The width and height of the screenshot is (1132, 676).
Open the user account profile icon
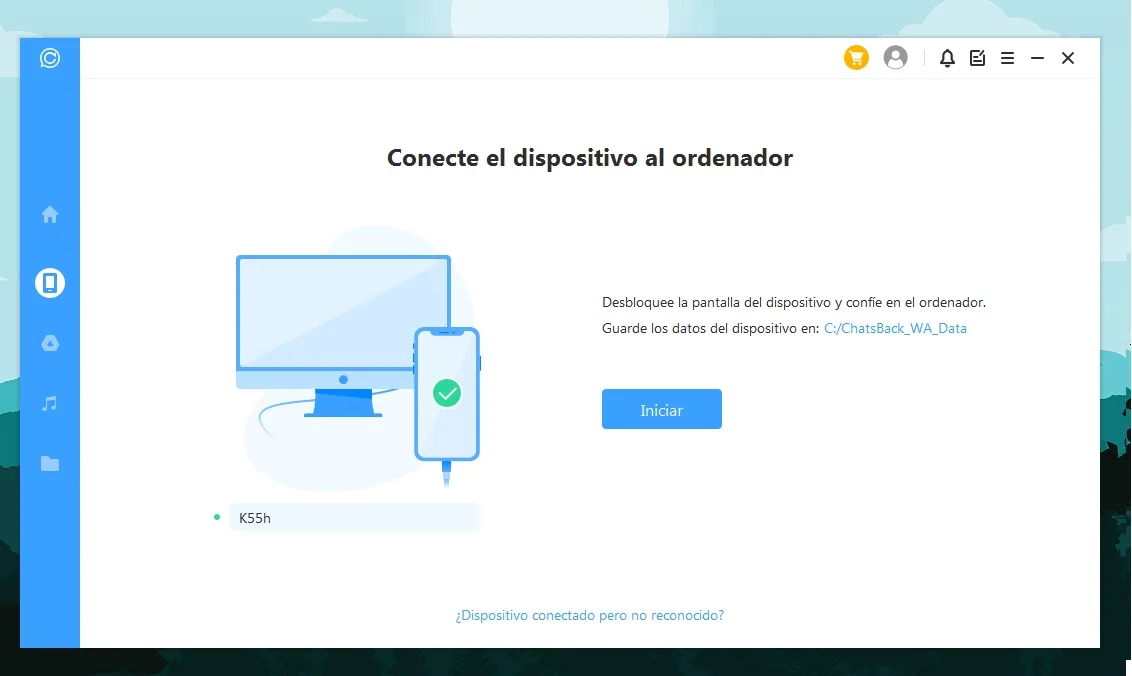click(x=895, y=58)
